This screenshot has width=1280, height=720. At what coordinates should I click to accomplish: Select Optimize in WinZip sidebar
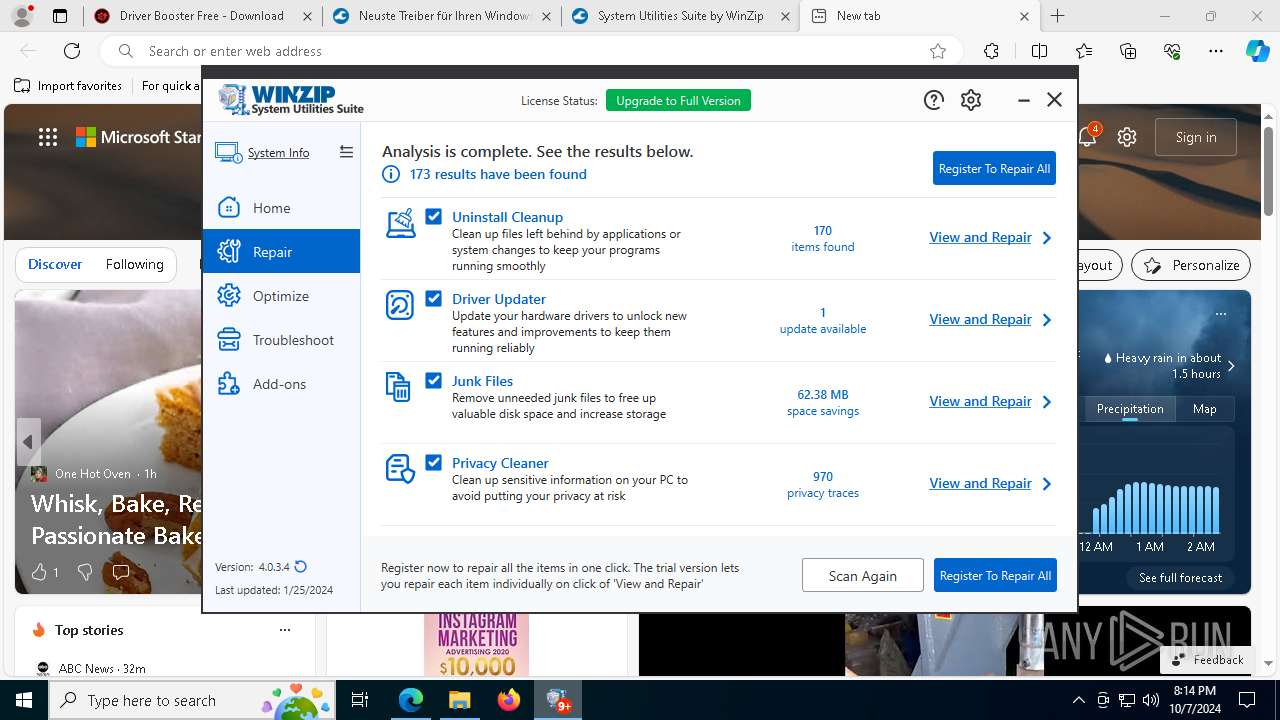(x=281, y=296)
